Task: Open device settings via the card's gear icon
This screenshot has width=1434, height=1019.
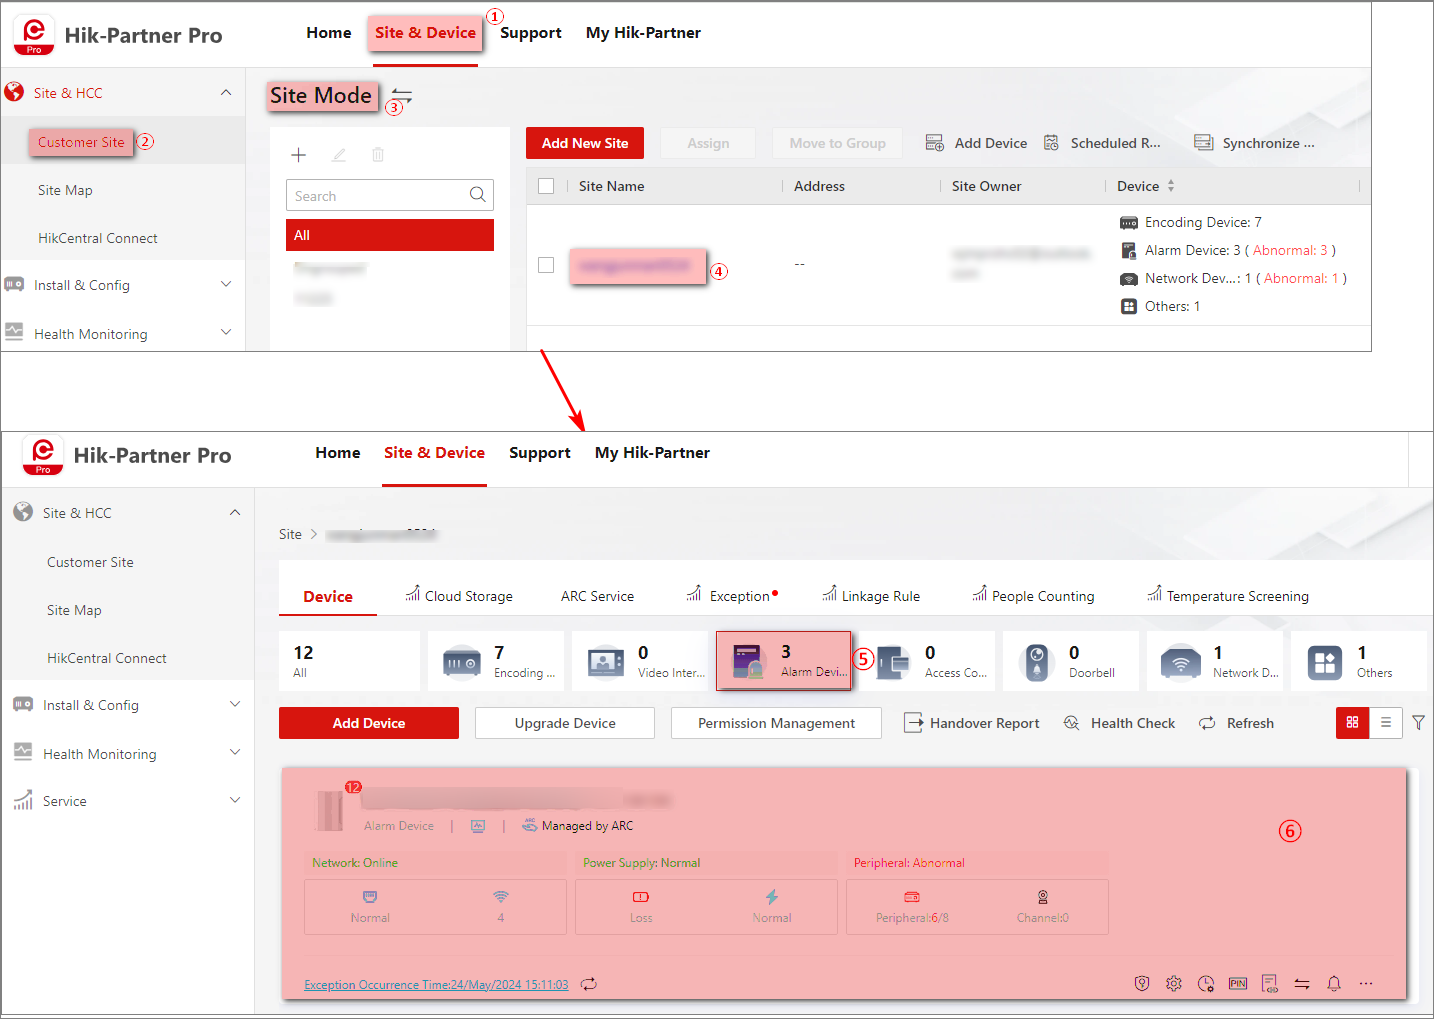Action: (1174, 983)
